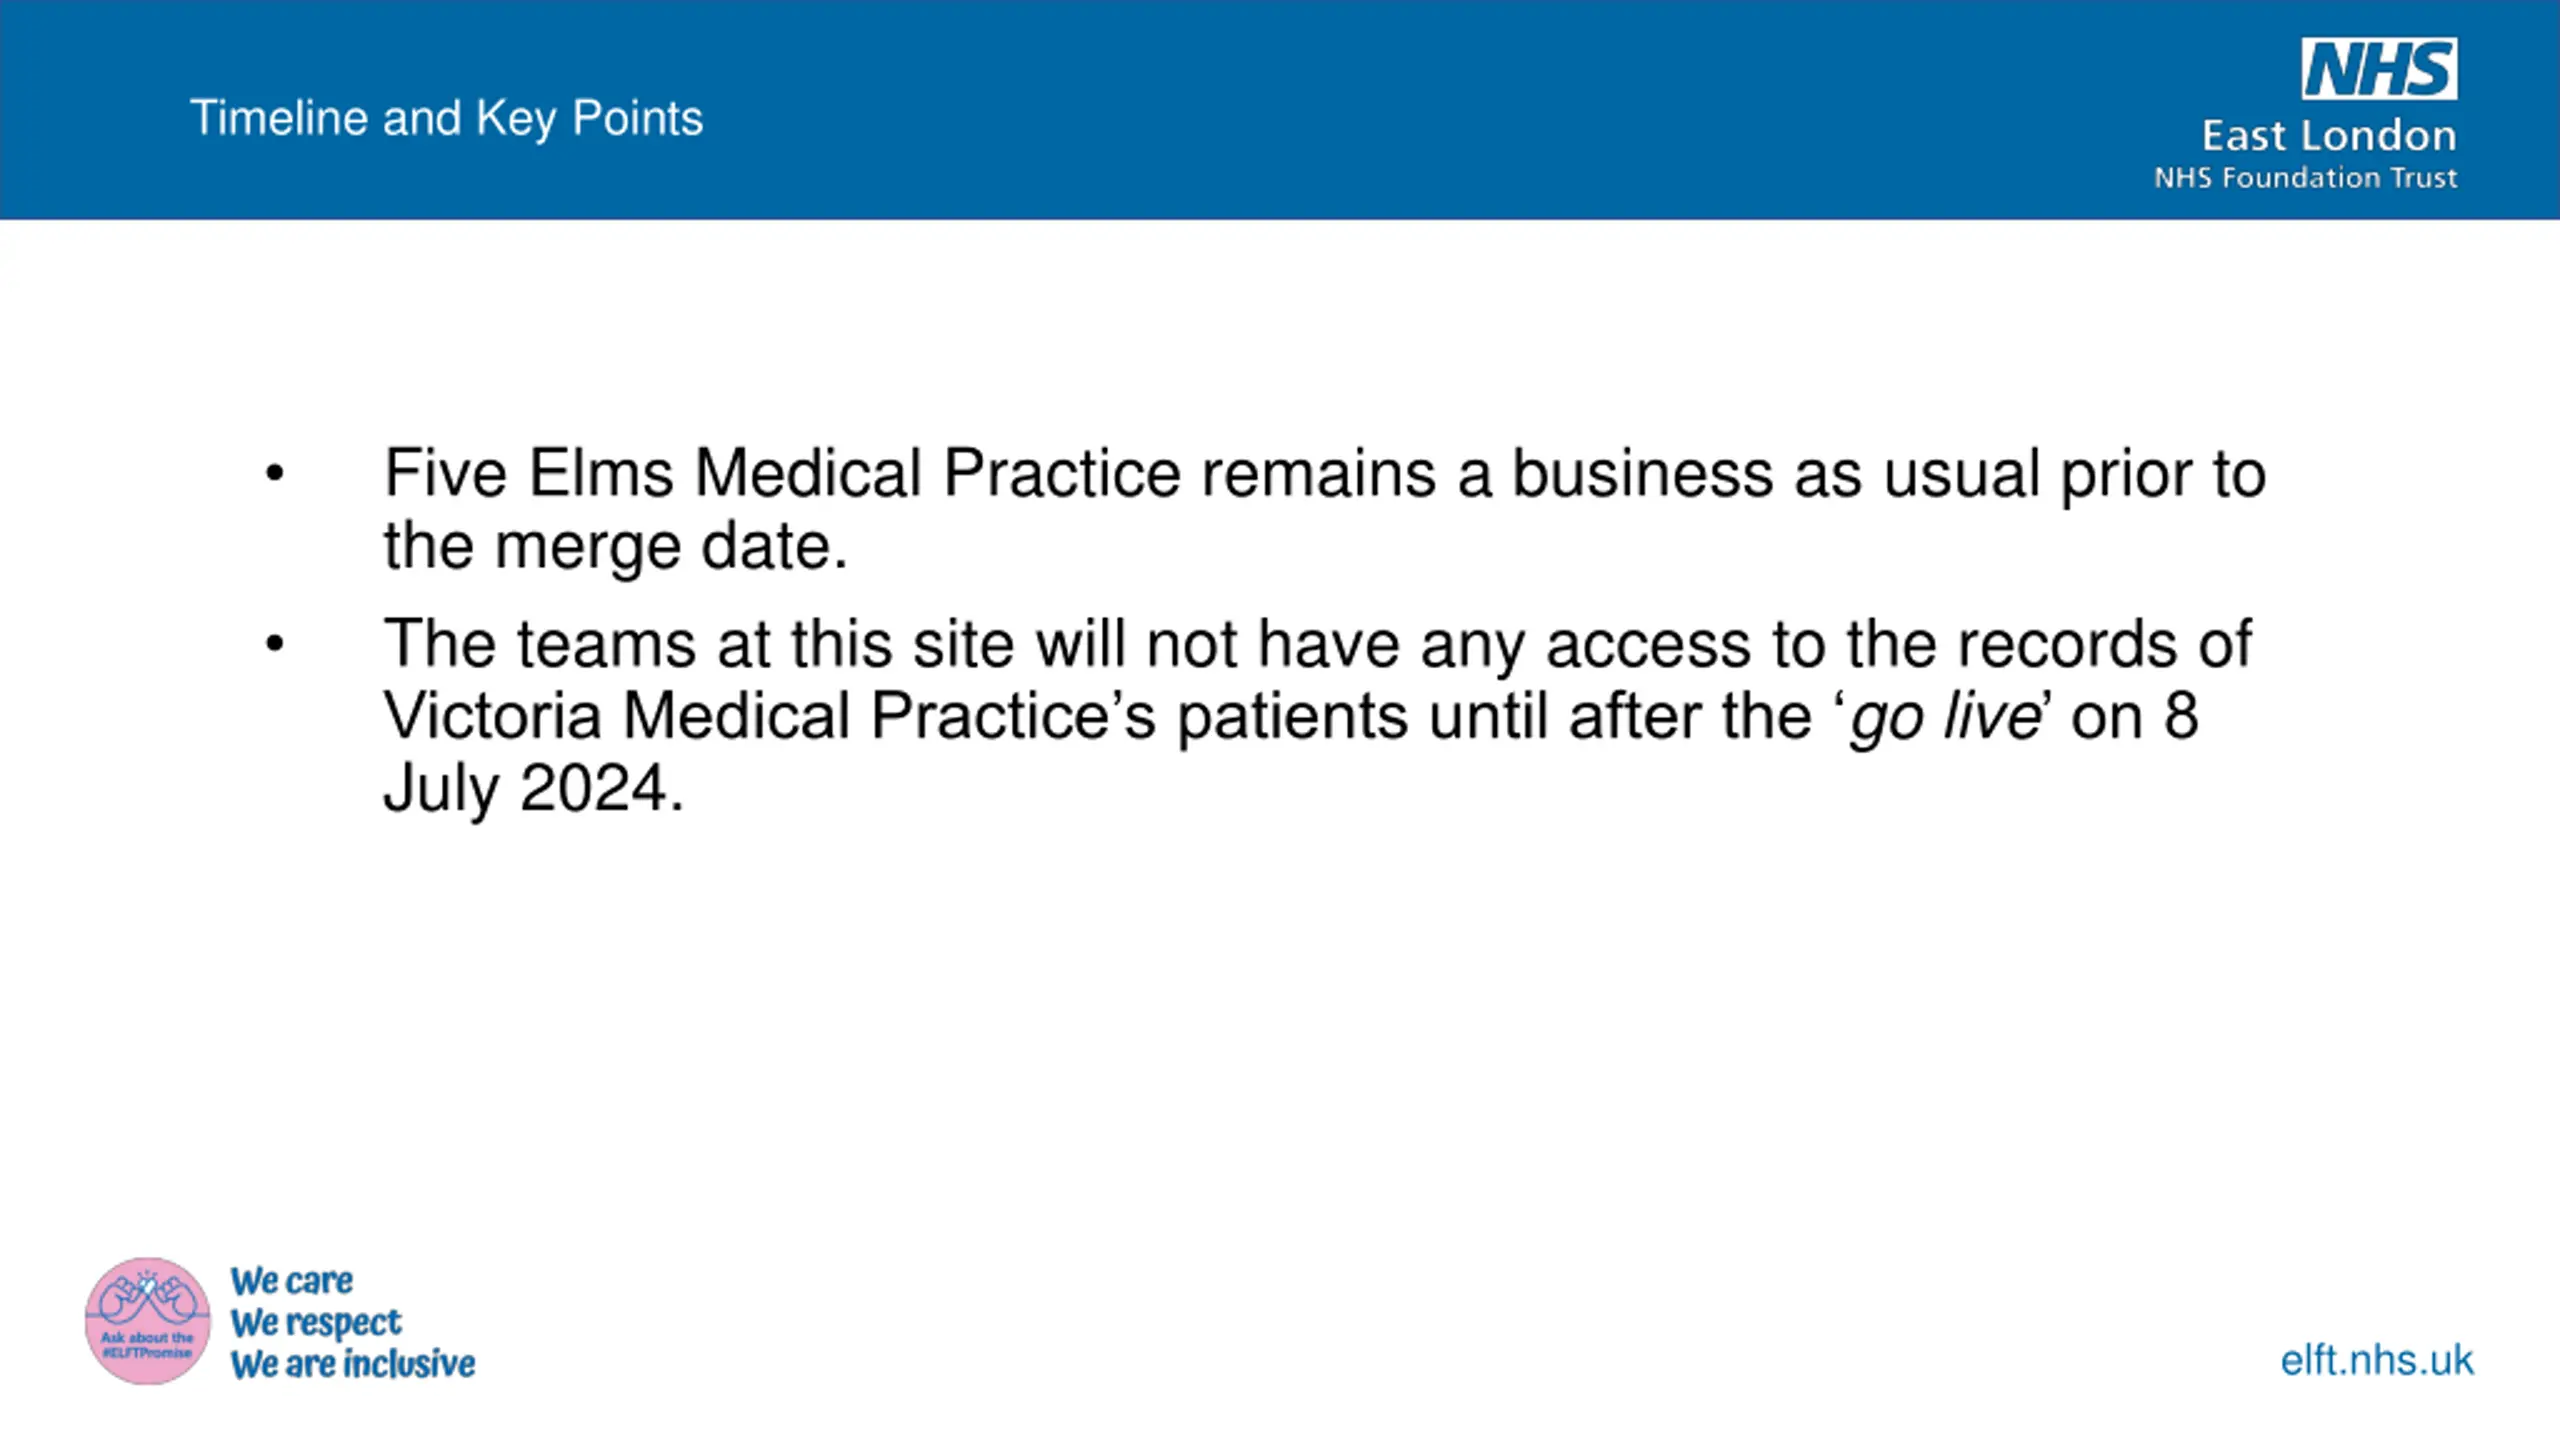Image resolution: width=2560 pixels, height=1440 pixels.
Task: Click the pink ELFT Promise badge
Action: pyautogui.click(x=148, y=1321)
